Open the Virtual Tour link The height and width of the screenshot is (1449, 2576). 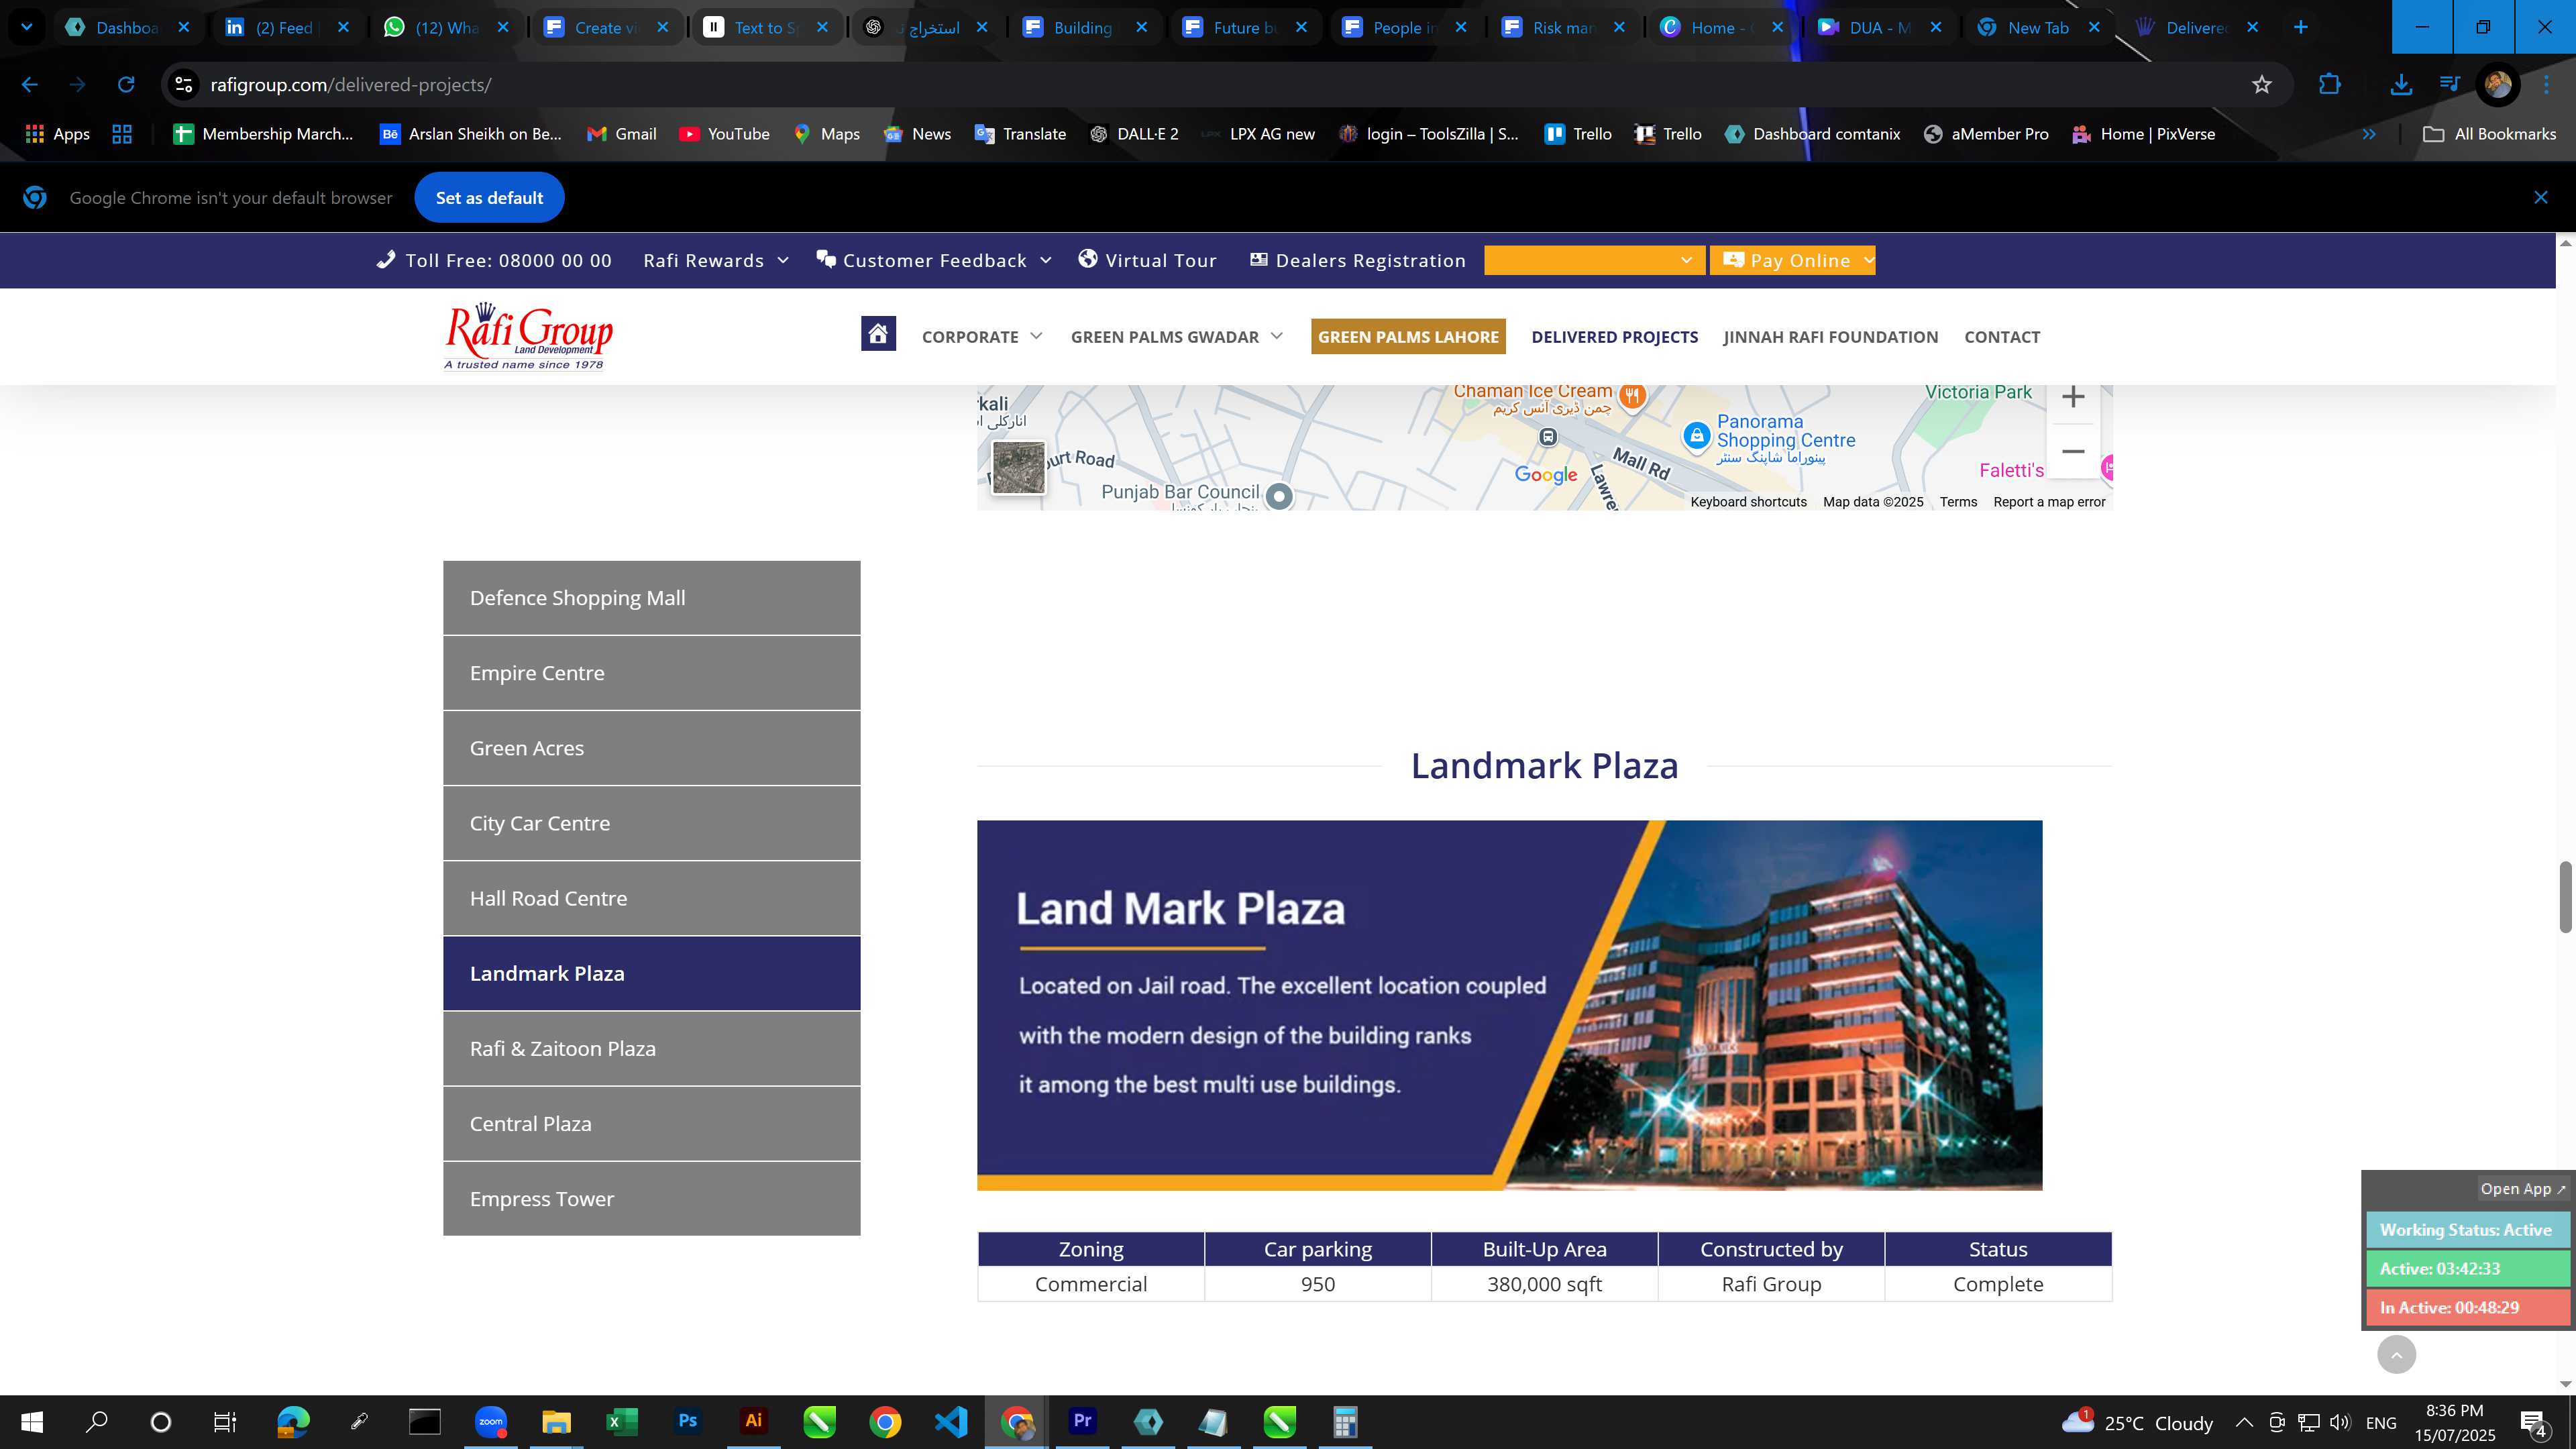click(x=1148, y=261)
